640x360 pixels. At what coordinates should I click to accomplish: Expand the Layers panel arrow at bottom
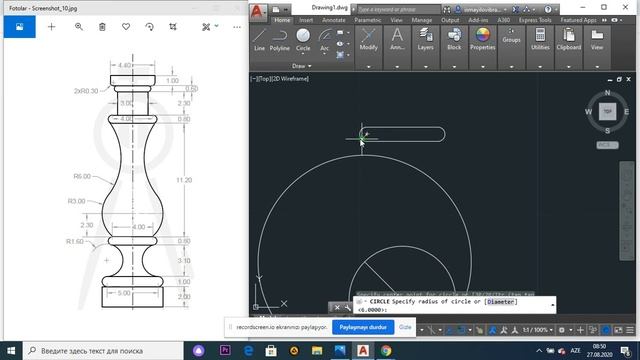pyautogui.click(x=425, y=67)
